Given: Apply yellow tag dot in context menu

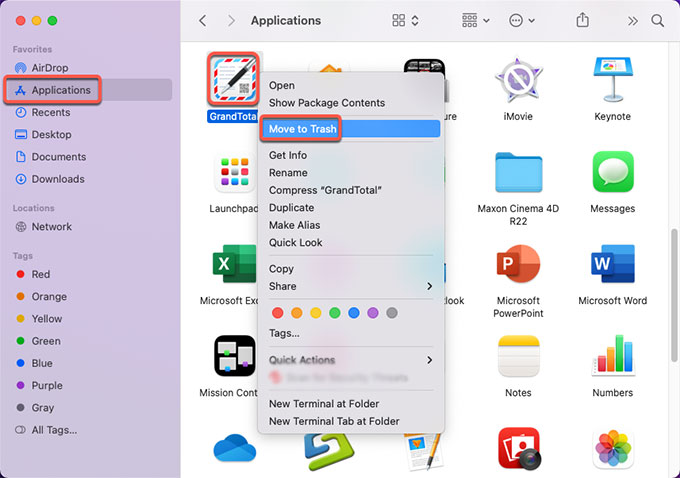Looking at the screenshot, I should pos(316,313).
